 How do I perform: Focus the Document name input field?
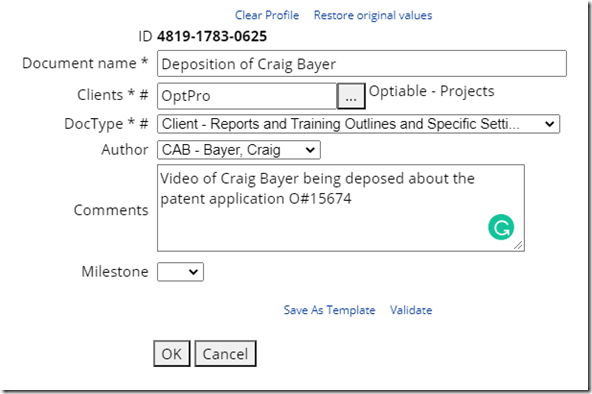[362, 64]
